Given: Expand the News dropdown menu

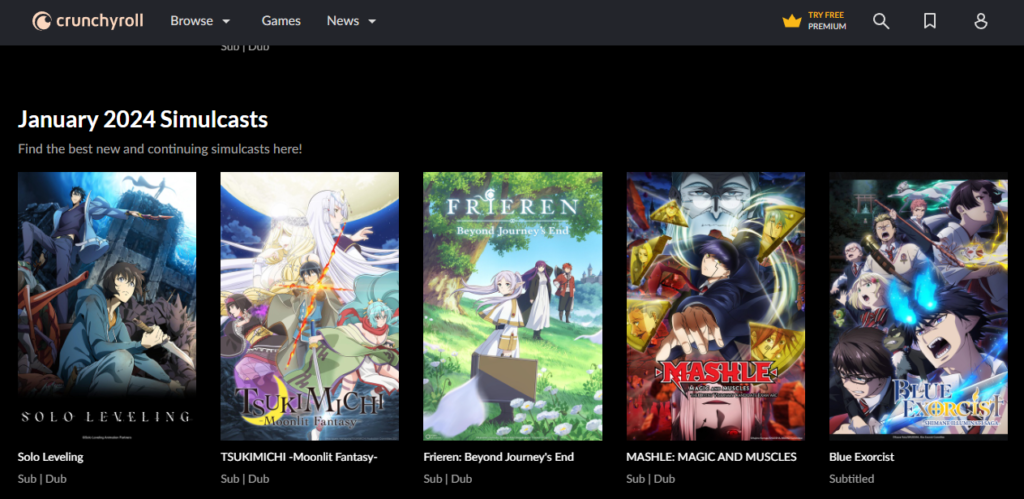Looking at the screenshot, I should coord(351,21).
